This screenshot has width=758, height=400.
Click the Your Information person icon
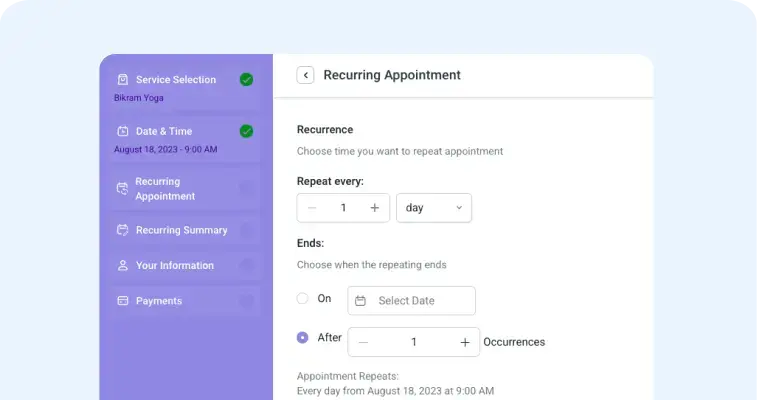click(123, 265)
